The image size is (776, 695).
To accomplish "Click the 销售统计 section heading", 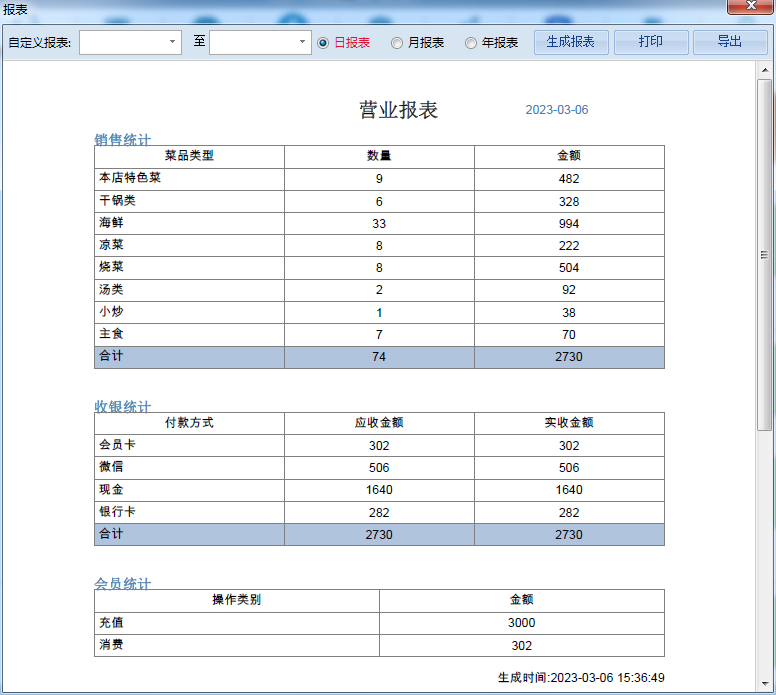I will point(123,140).
